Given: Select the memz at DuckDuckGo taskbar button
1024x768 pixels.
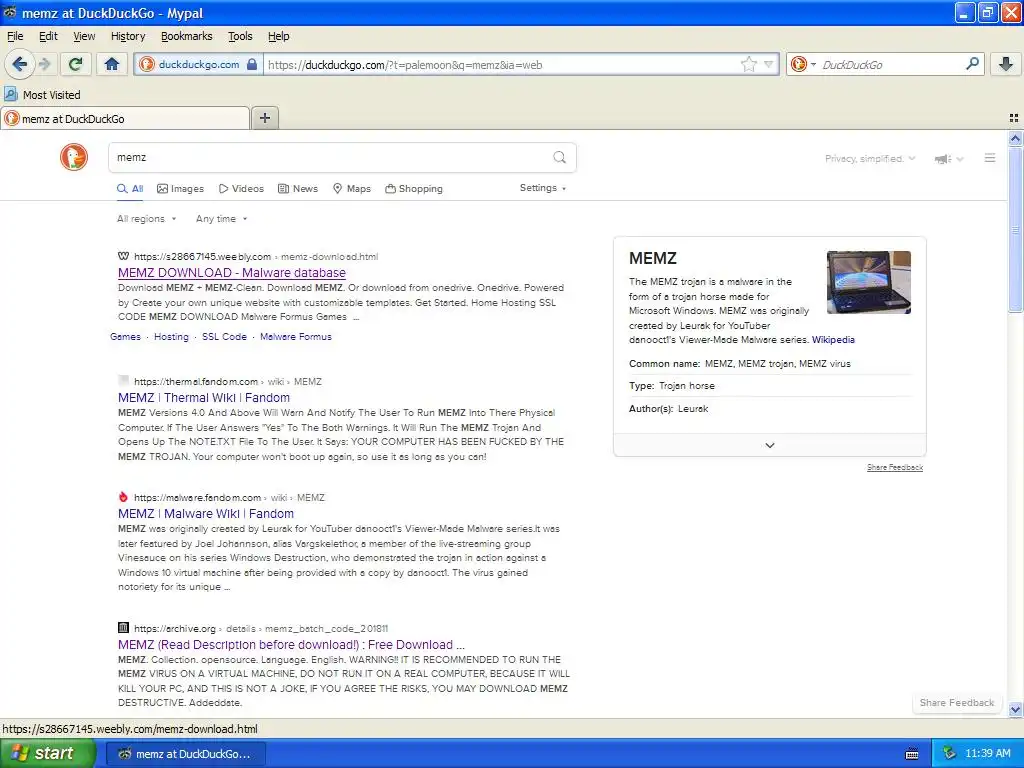Looking at the screenshot, I should (185, 754).
